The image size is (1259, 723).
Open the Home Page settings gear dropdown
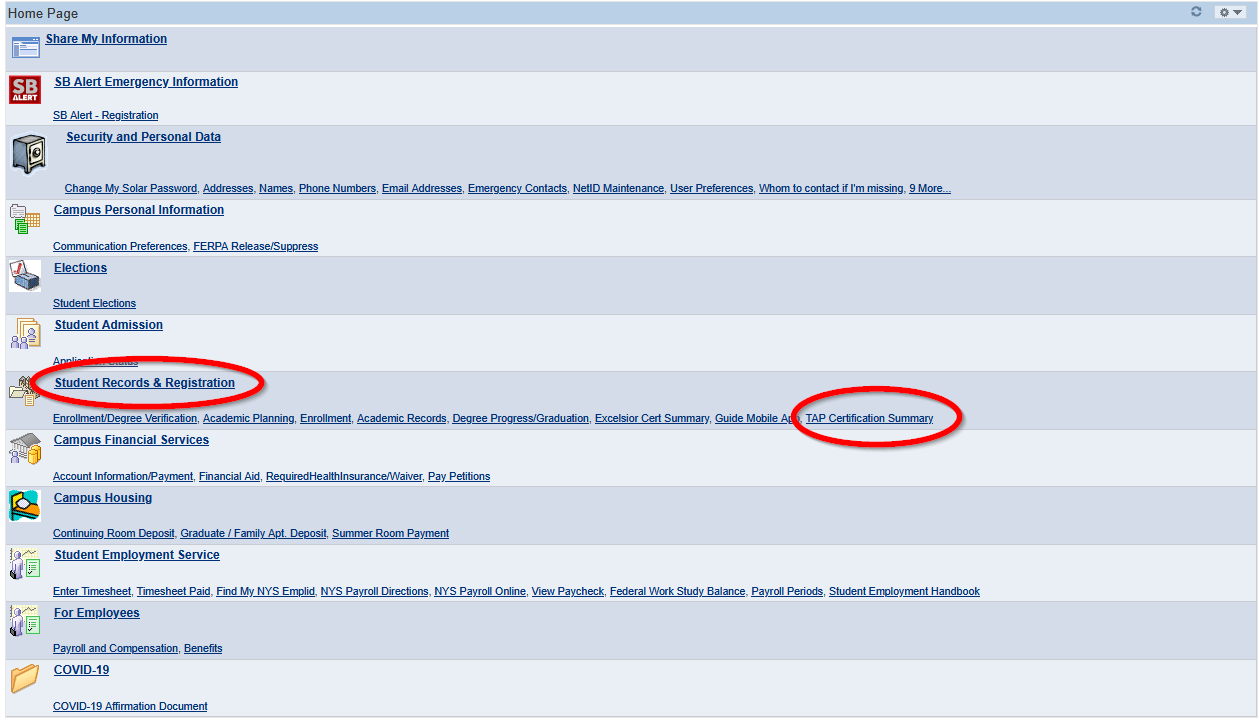1229,12
